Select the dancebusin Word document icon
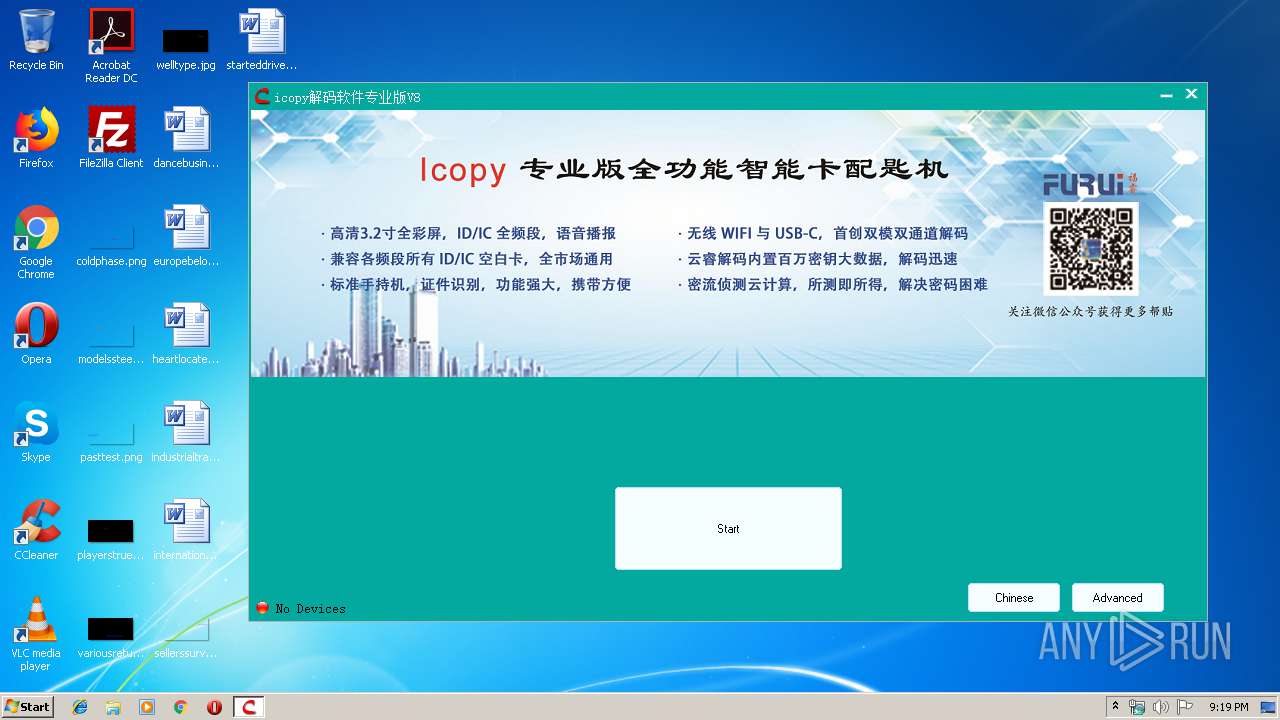The image size is (1280, 720). 186,138
